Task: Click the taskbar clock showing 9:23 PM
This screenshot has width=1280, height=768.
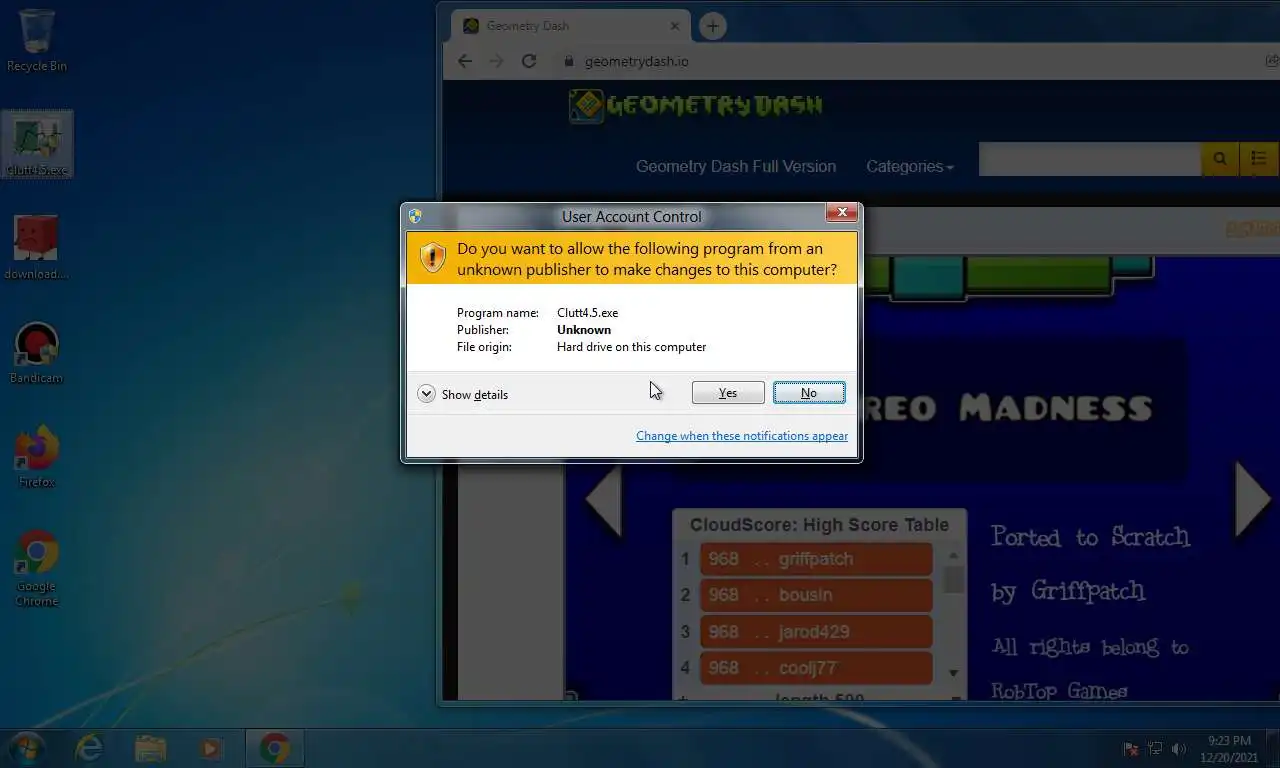Action: coord(1227,749)
